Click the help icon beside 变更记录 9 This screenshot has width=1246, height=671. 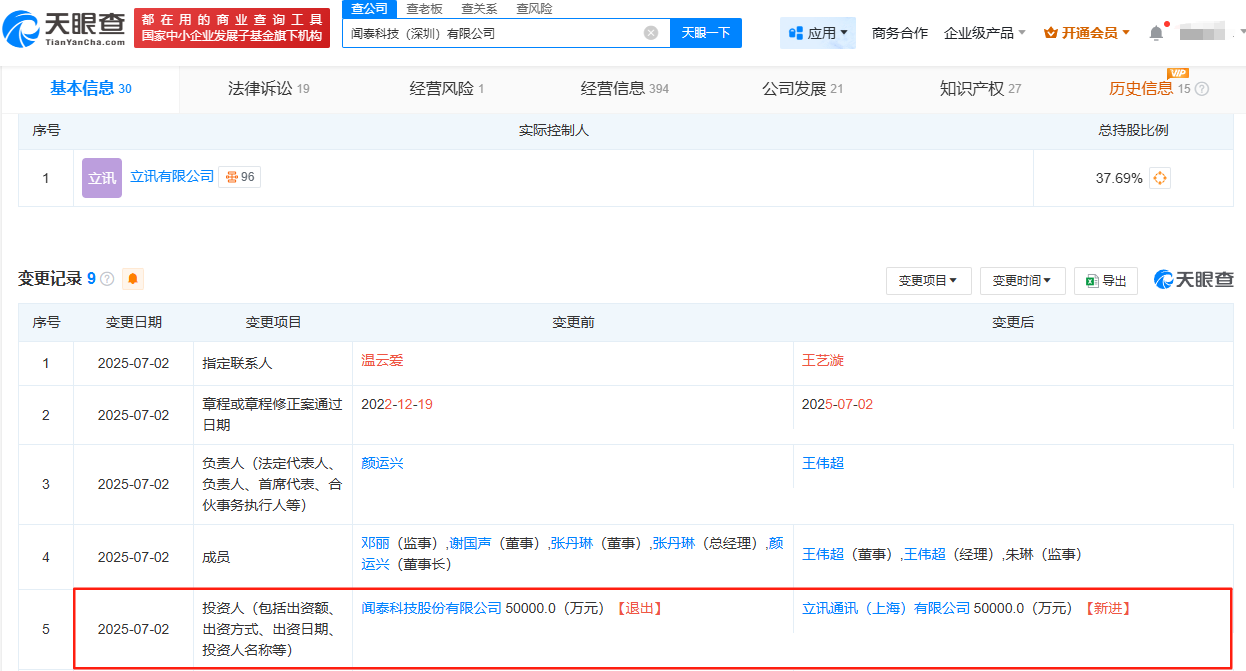107,279
